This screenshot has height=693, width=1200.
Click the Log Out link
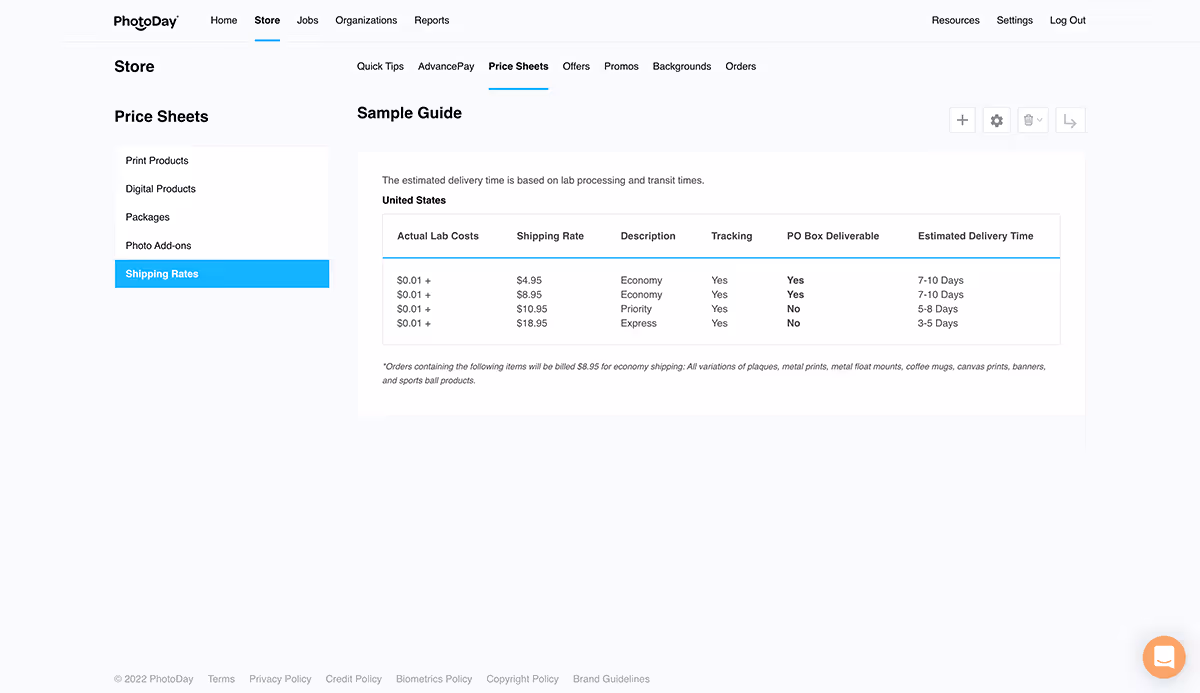pos(1068,20)
